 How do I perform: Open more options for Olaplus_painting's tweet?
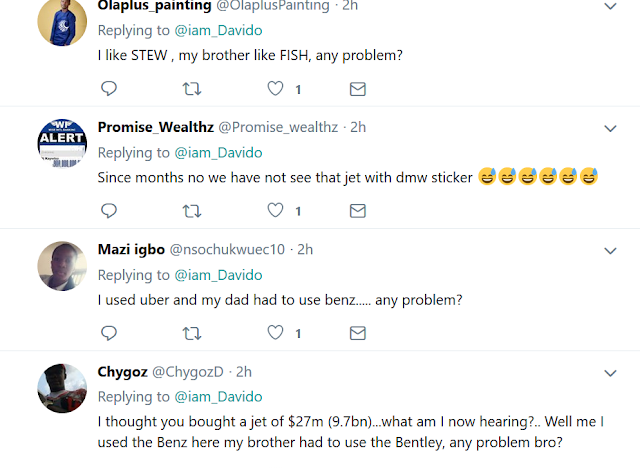[611, 6]
